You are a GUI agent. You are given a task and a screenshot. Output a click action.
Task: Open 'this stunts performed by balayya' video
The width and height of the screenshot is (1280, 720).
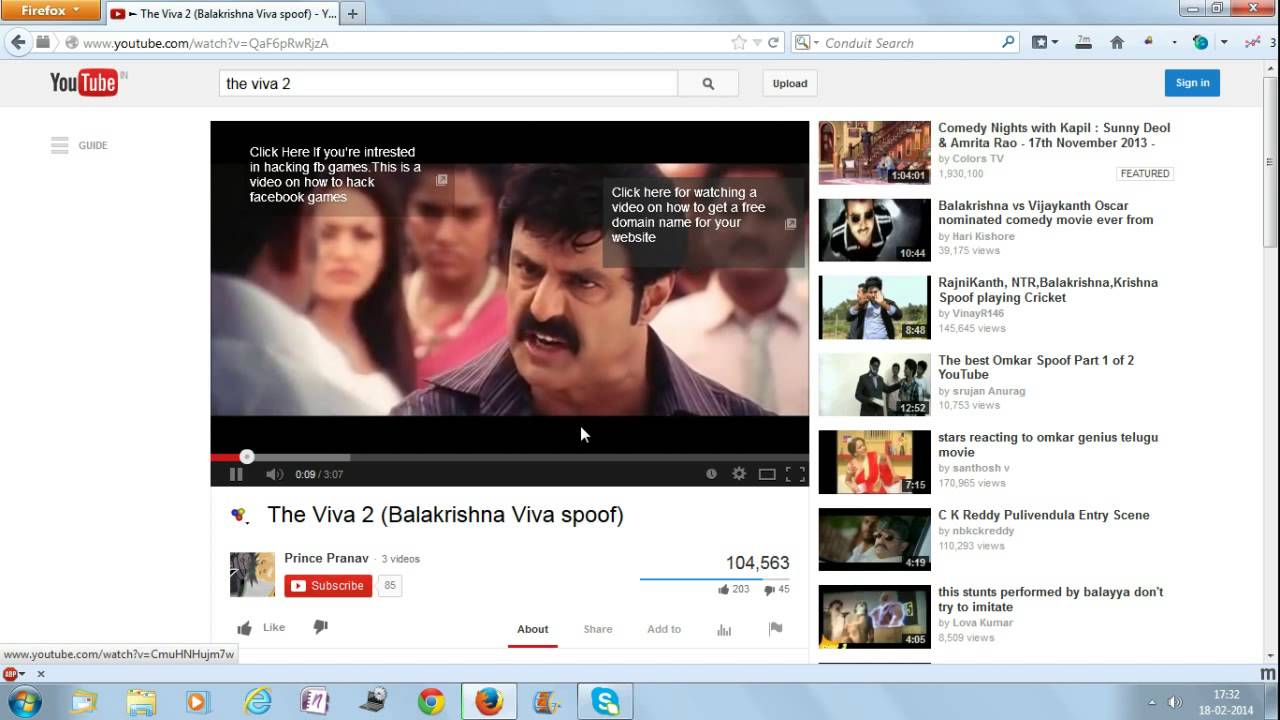(x=1051, y=599)
